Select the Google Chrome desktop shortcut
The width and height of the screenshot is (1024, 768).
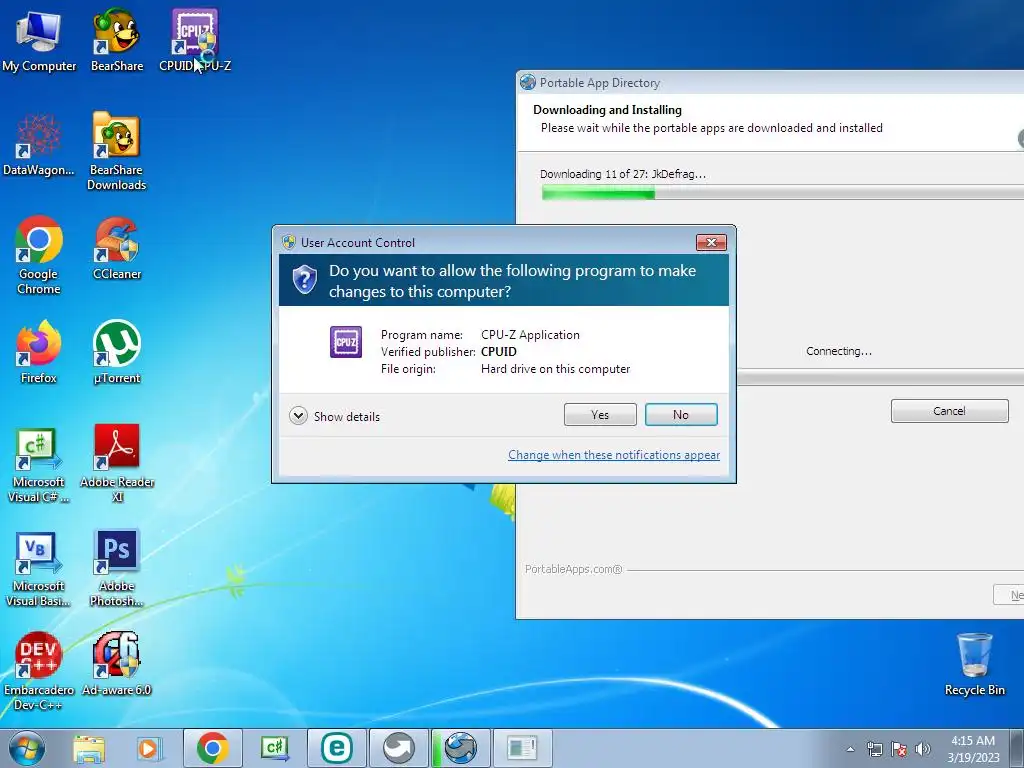39,255
